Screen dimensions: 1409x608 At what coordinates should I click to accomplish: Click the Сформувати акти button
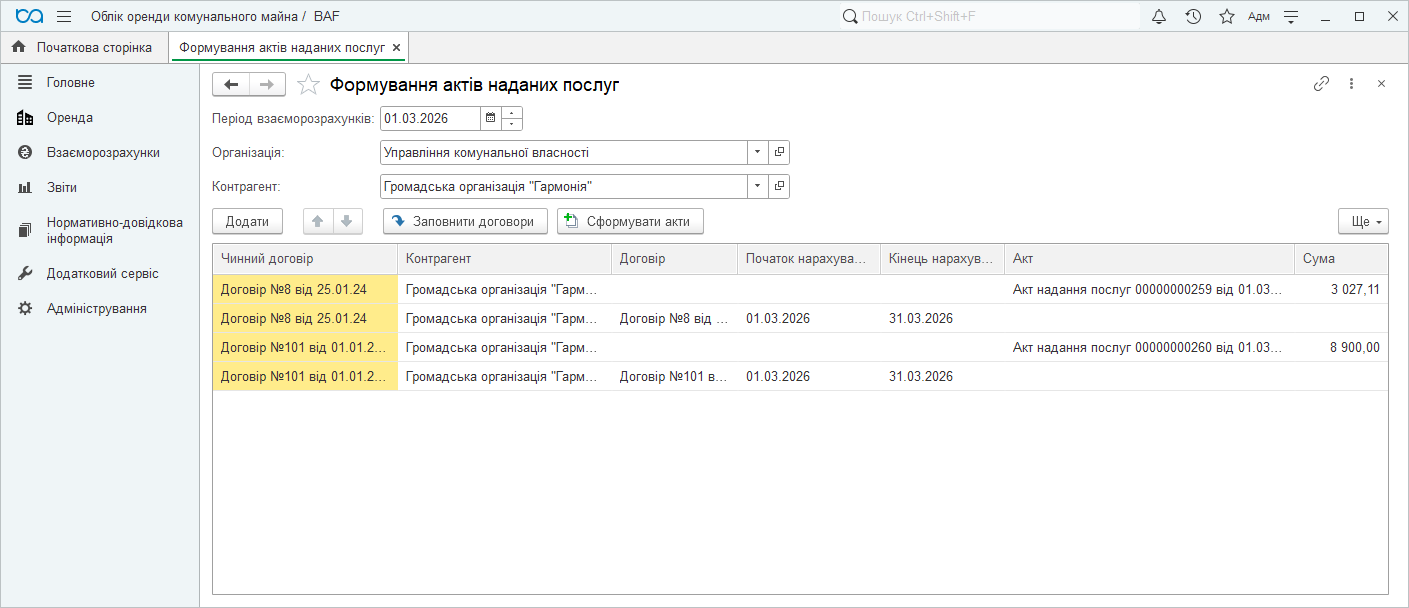point(630,221)
